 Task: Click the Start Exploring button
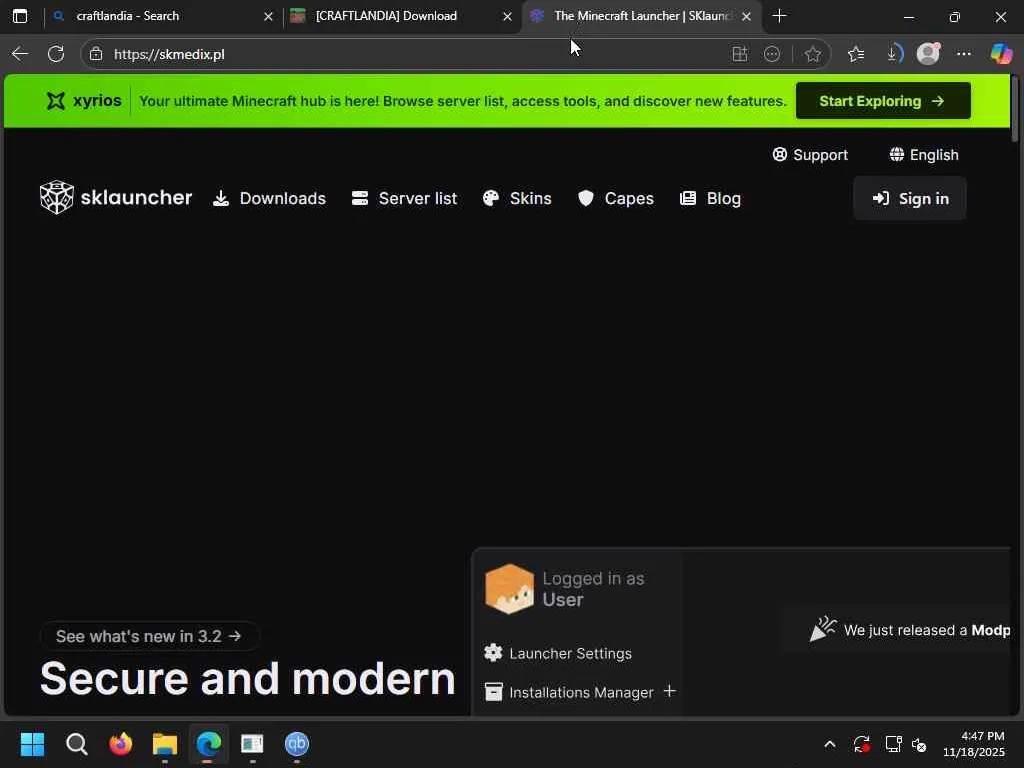[883, 101]
